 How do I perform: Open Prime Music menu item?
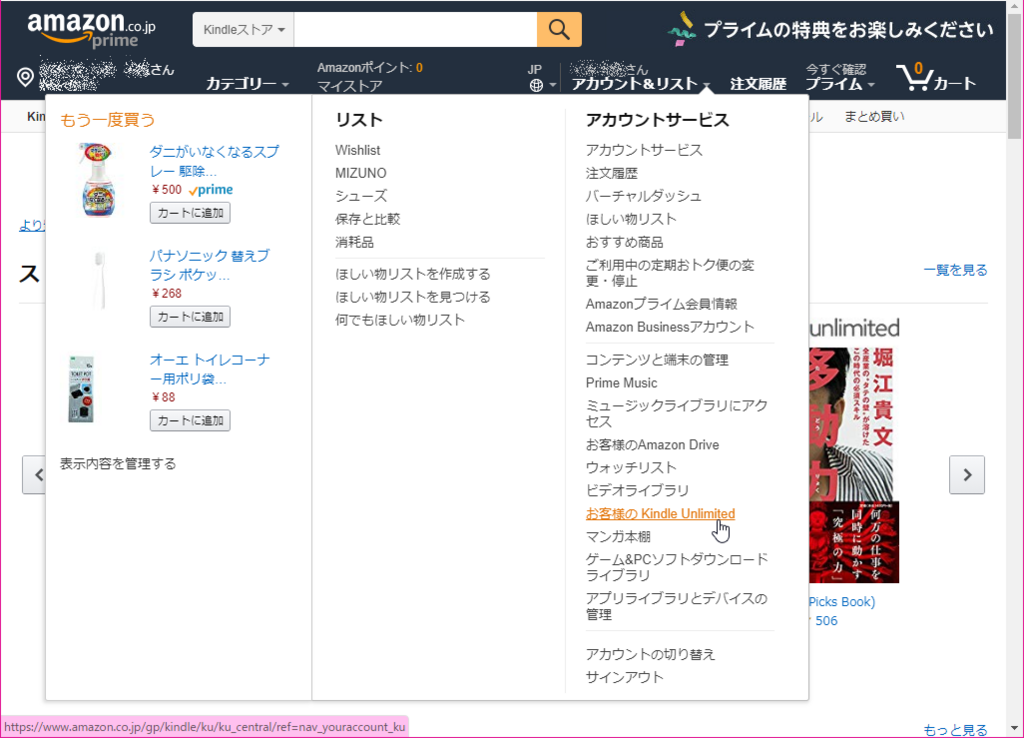click(621, 383)
